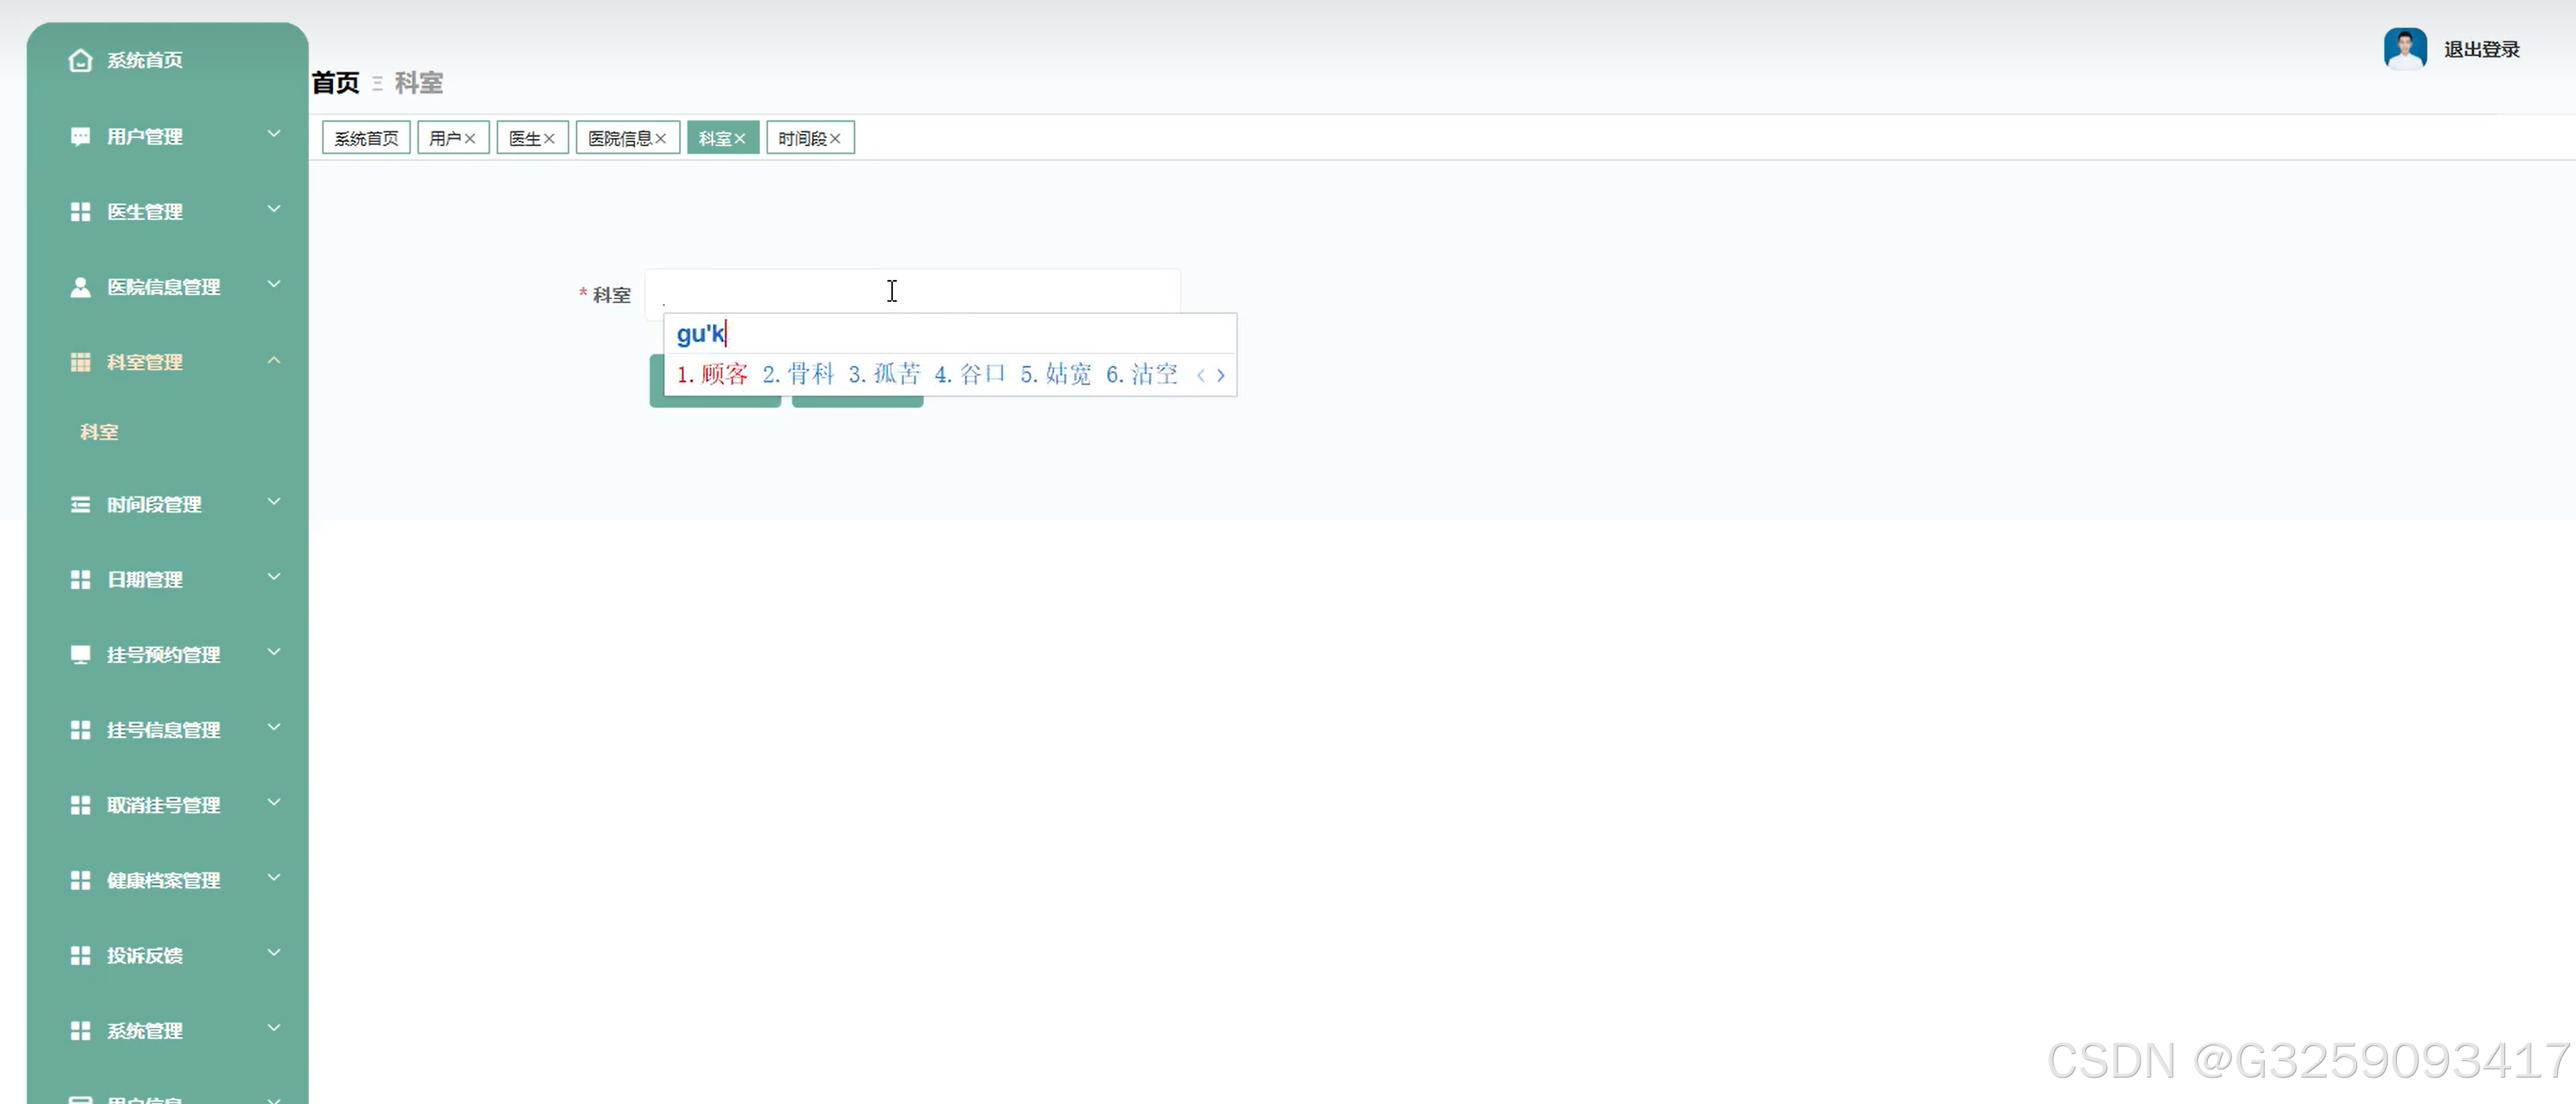
Task: Expand the 取消挂号管理 menu chevron
Action: (274, 802)
